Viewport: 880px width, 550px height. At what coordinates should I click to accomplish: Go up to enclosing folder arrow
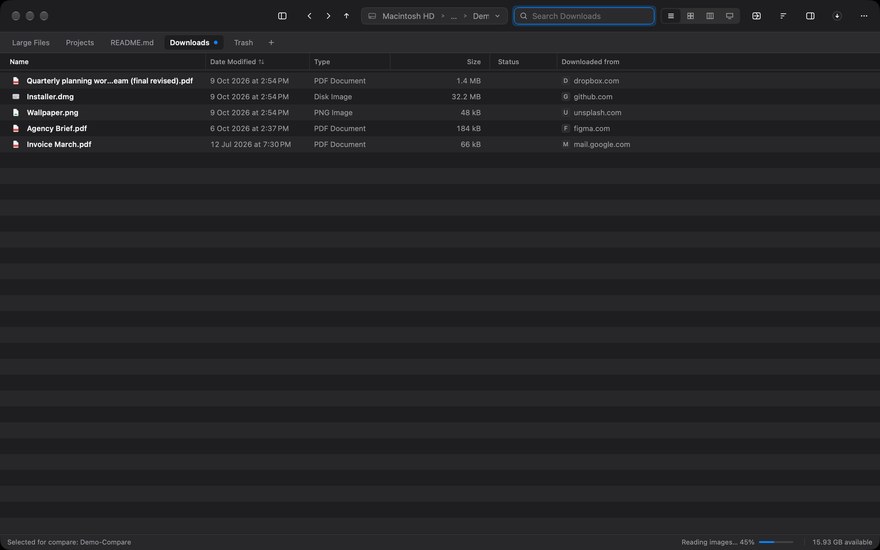346,16
